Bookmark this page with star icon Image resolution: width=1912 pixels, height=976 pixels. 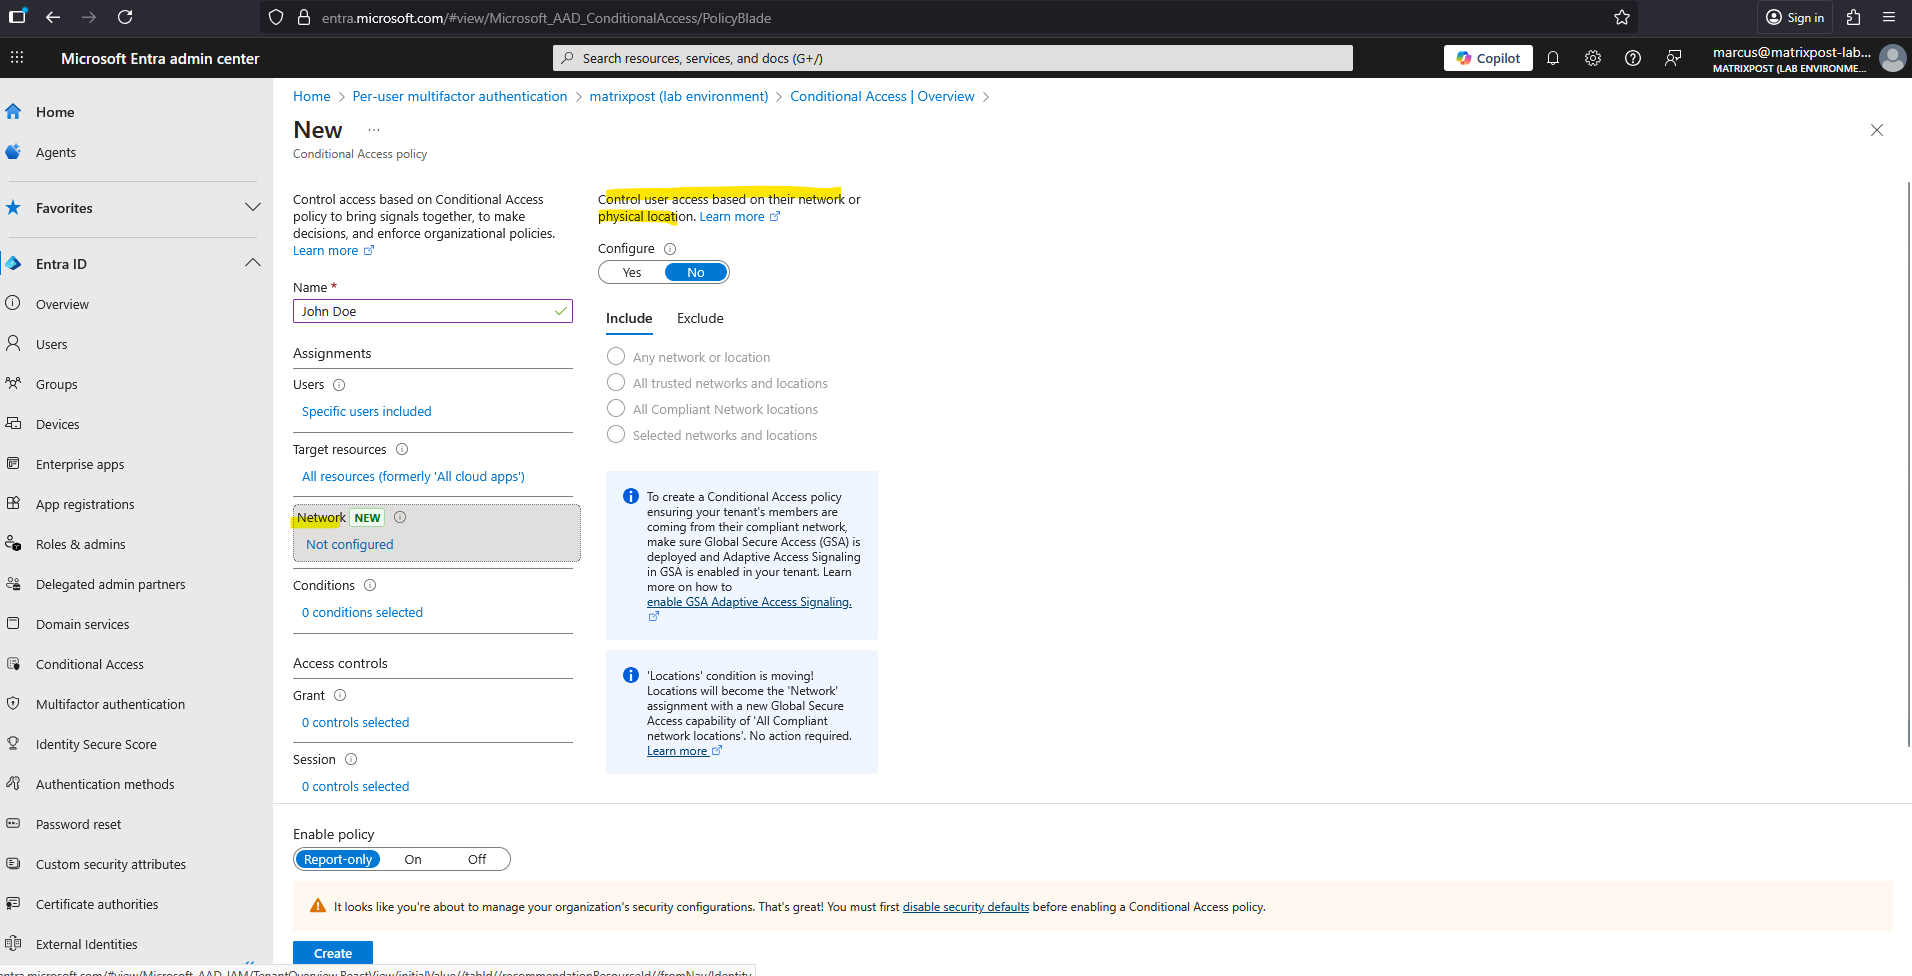click(x=1622, y=17)
